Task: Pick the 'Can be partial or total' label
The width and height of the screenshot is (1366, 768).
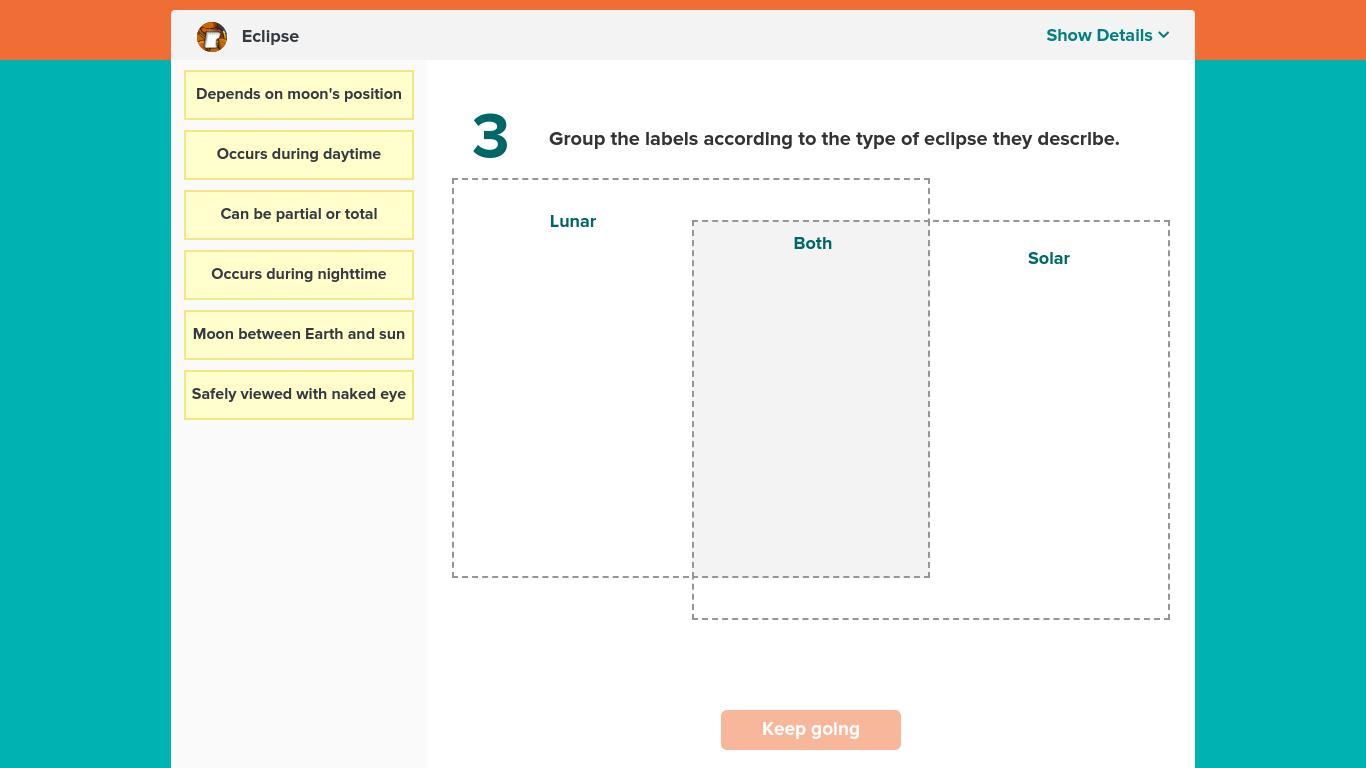Action: point(299,215)
